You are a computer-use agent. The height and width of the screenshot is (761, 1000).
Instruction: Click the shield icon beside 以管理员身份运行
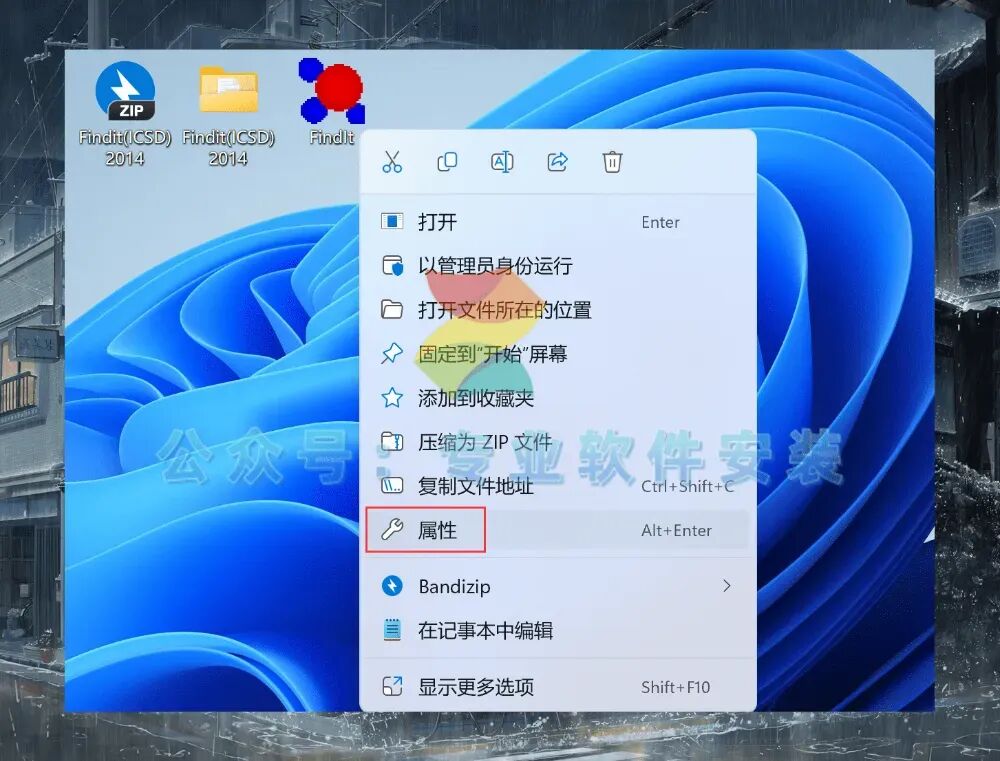pos(392,266)
